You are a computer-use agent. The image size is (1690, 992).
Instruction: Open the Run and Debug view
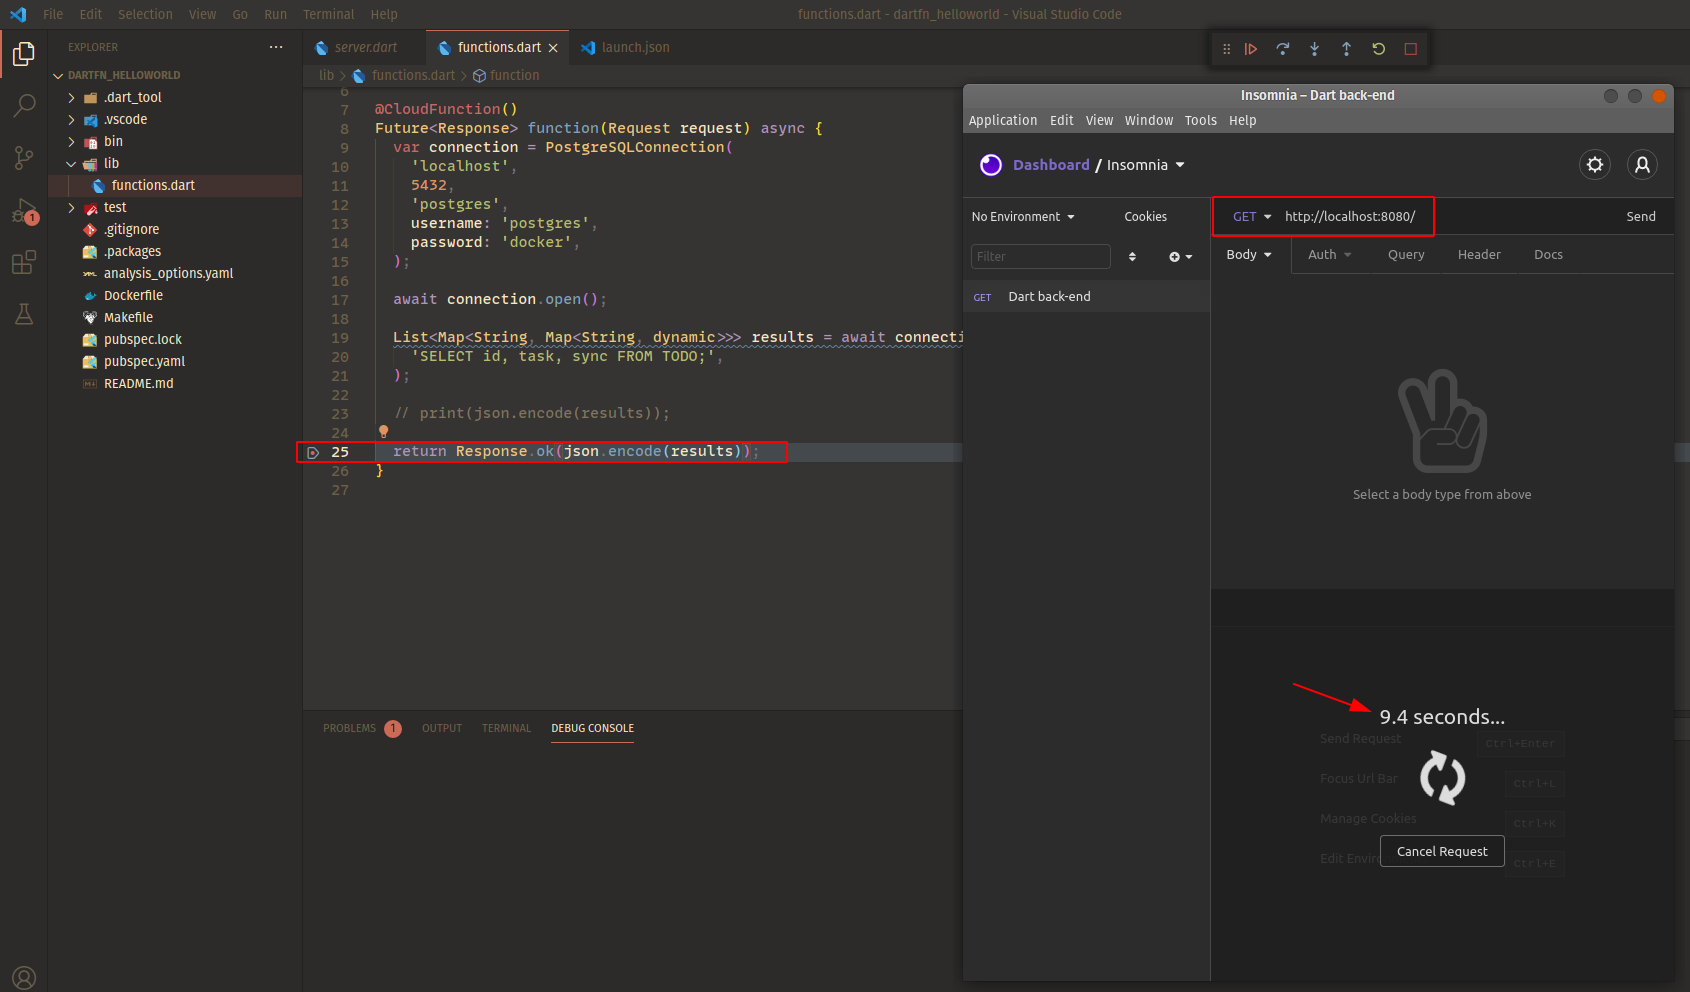(x=24, y=211)
